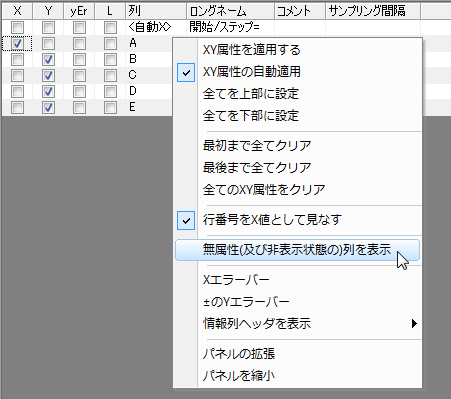Image resolution: width=451 pixels, height=399 pixels.
Task: Enable the L checkbox for column B
Action: [x=110, y=59]
